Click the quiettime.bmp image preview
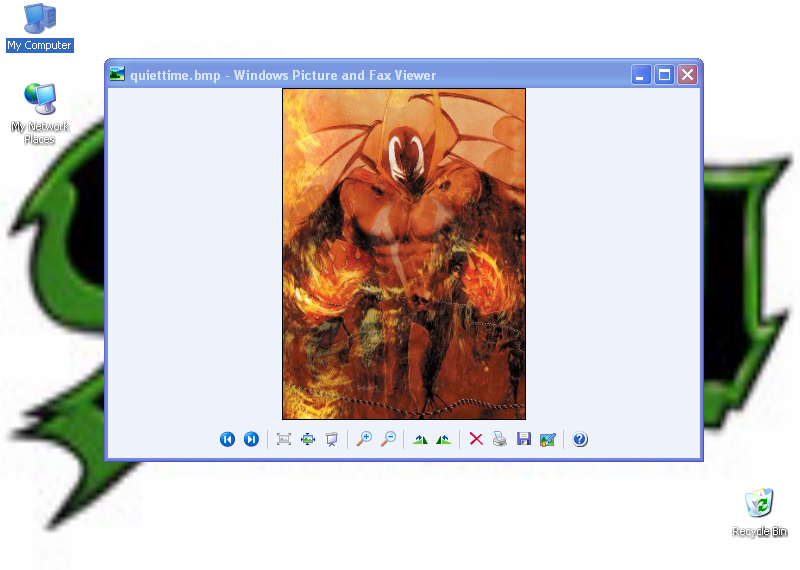Image resolution: width=800 pixels, height=570 pixels. tap(404, 254)
